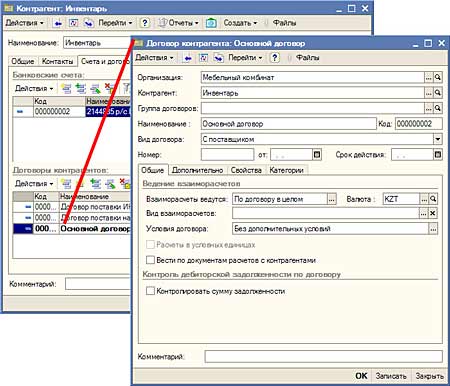Click Наименование field with Основной договор
450x386 pixels.
[x=289, y=124]
